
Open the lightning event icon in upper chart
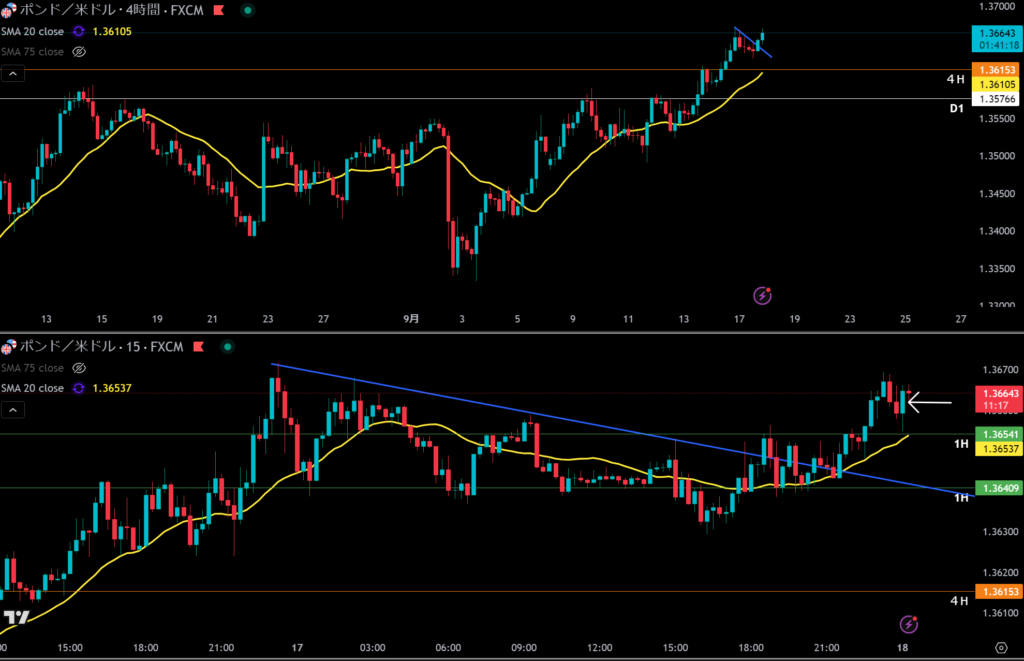(x=763, y=295)
